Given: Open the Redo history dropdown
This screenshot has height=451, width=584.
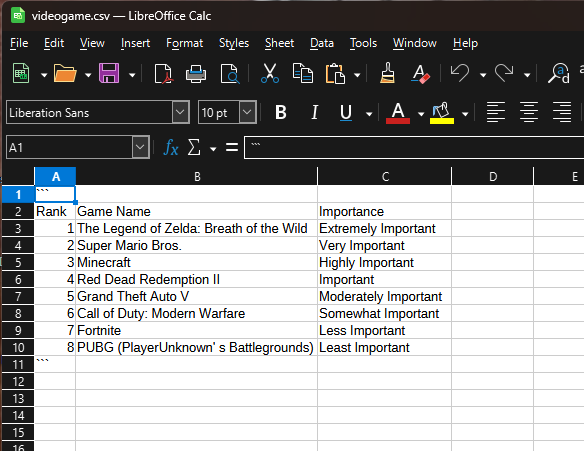Looking at the screenshot, I should coord(527,75).
